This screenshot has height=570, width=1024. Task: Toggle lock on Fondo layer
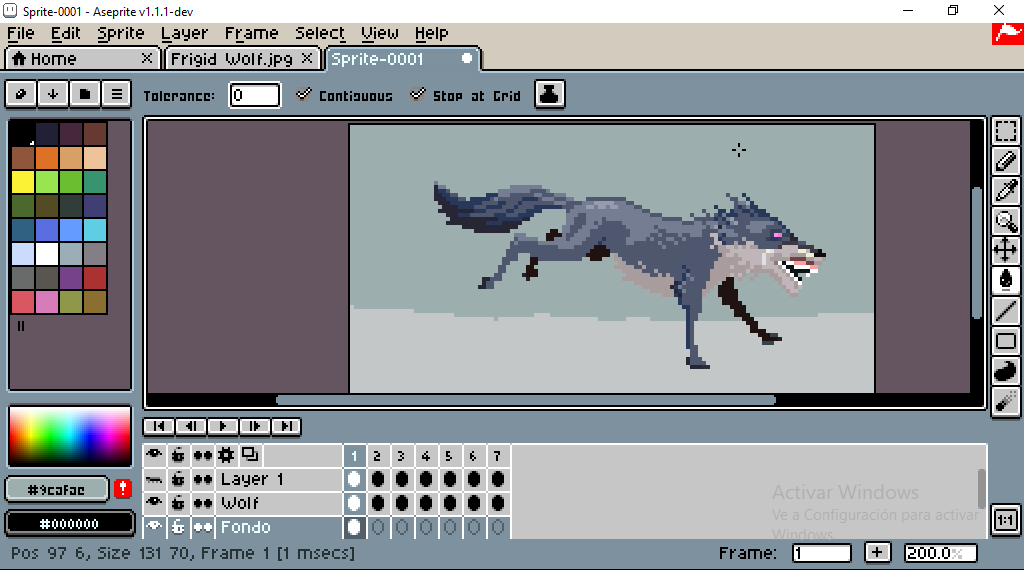pos(178,526)
